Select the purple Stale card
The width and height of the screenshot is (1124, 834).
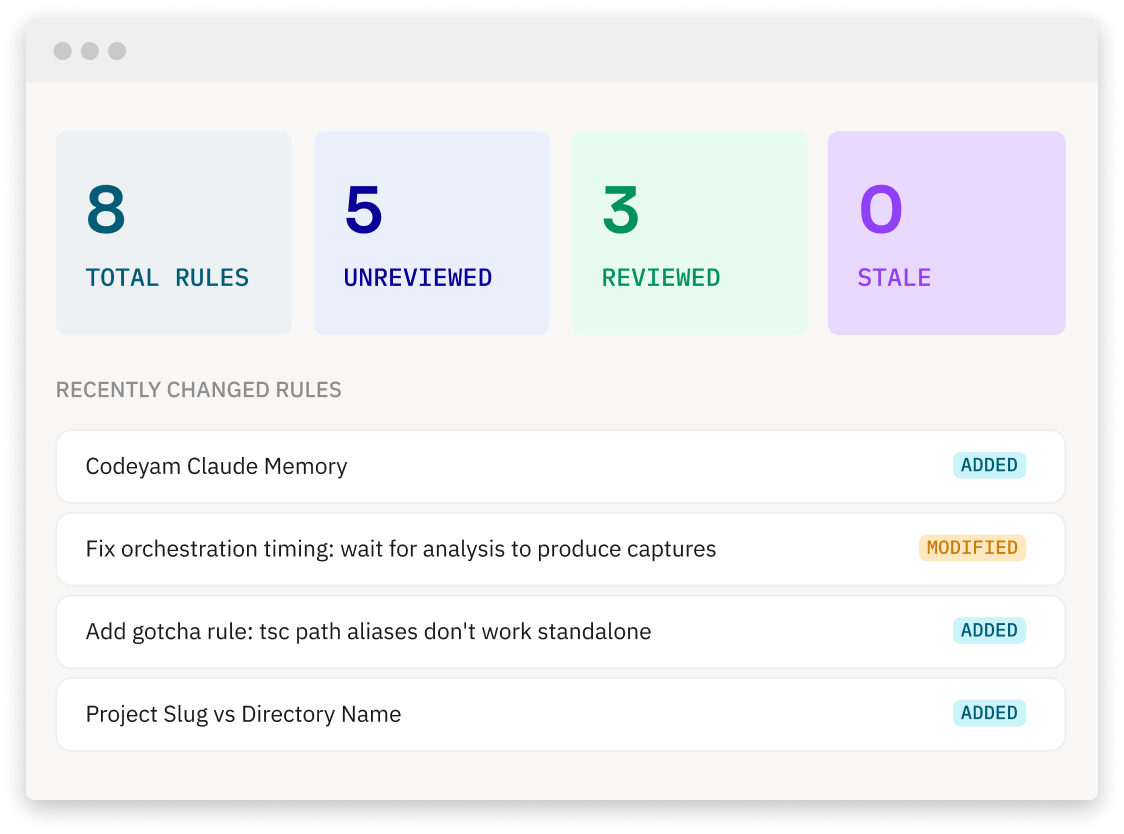pos(946,233)
